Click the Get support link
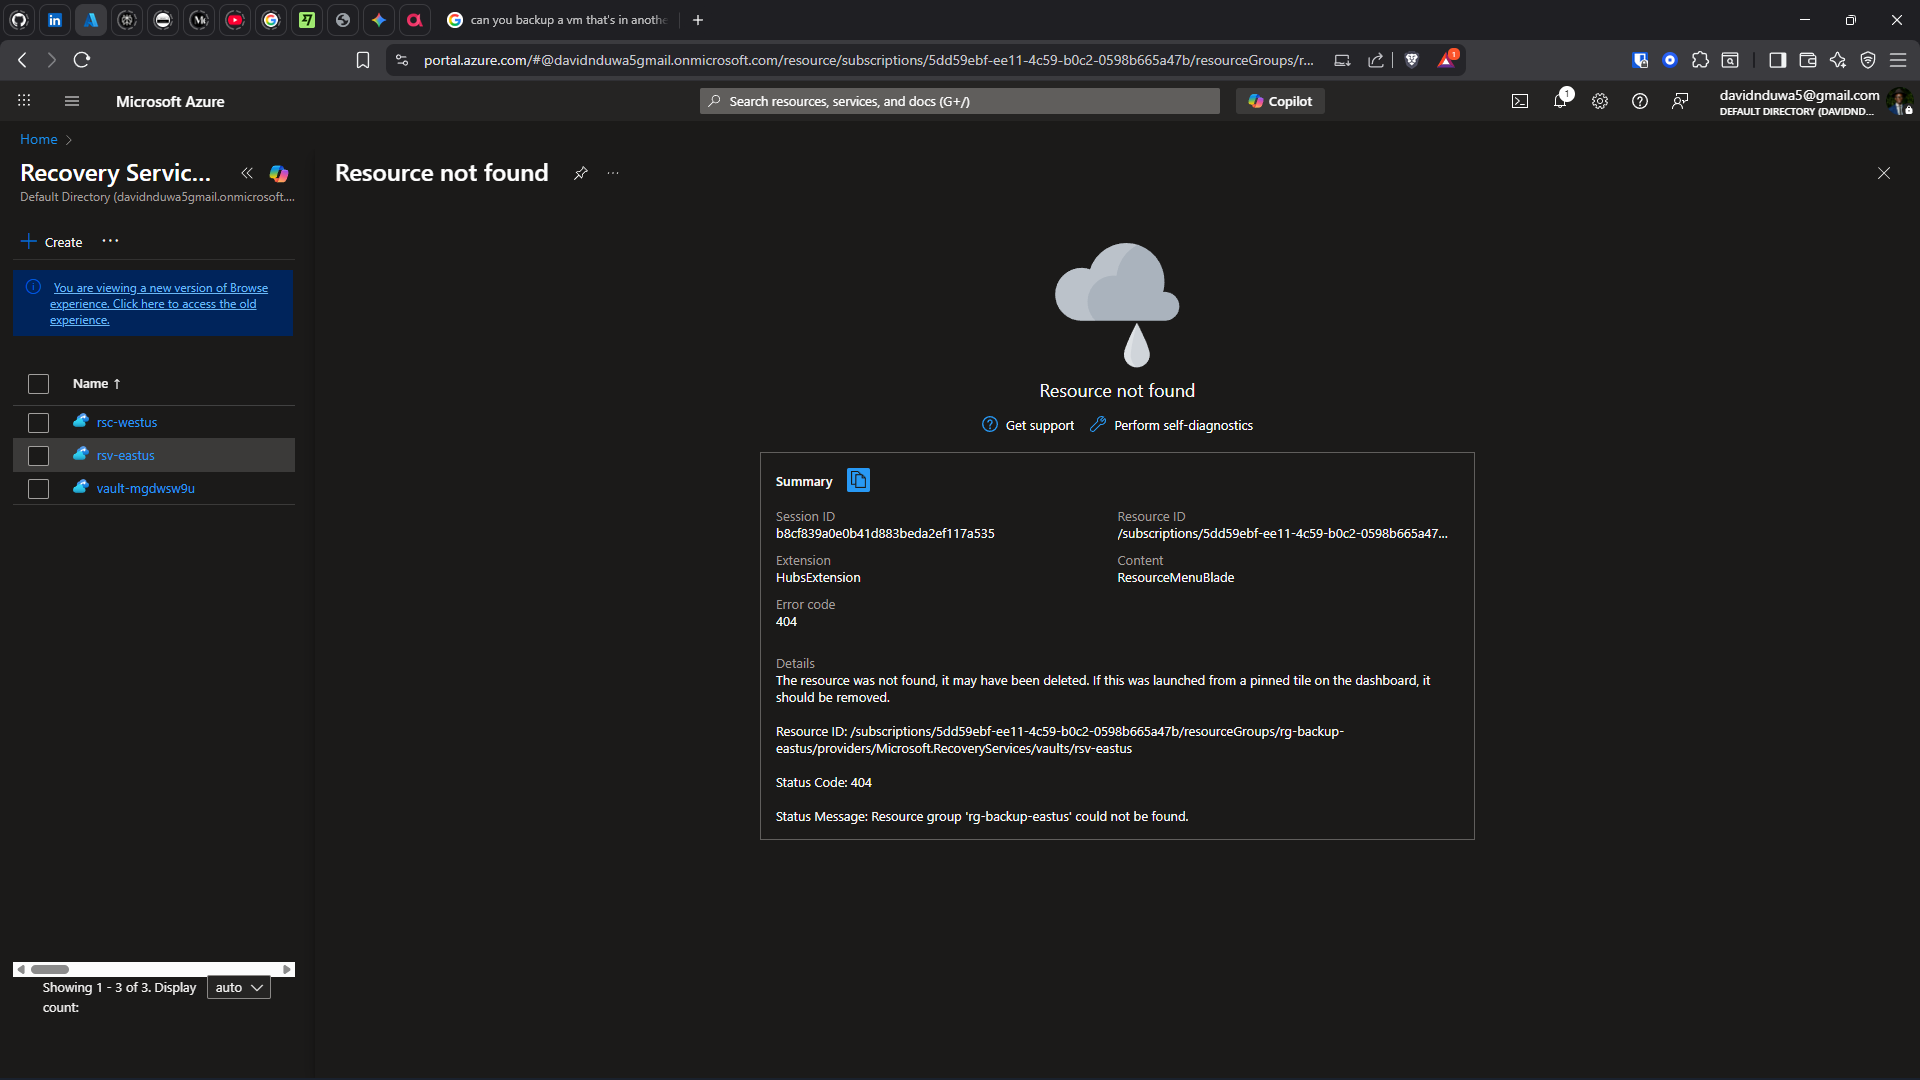 [1028, 425]
